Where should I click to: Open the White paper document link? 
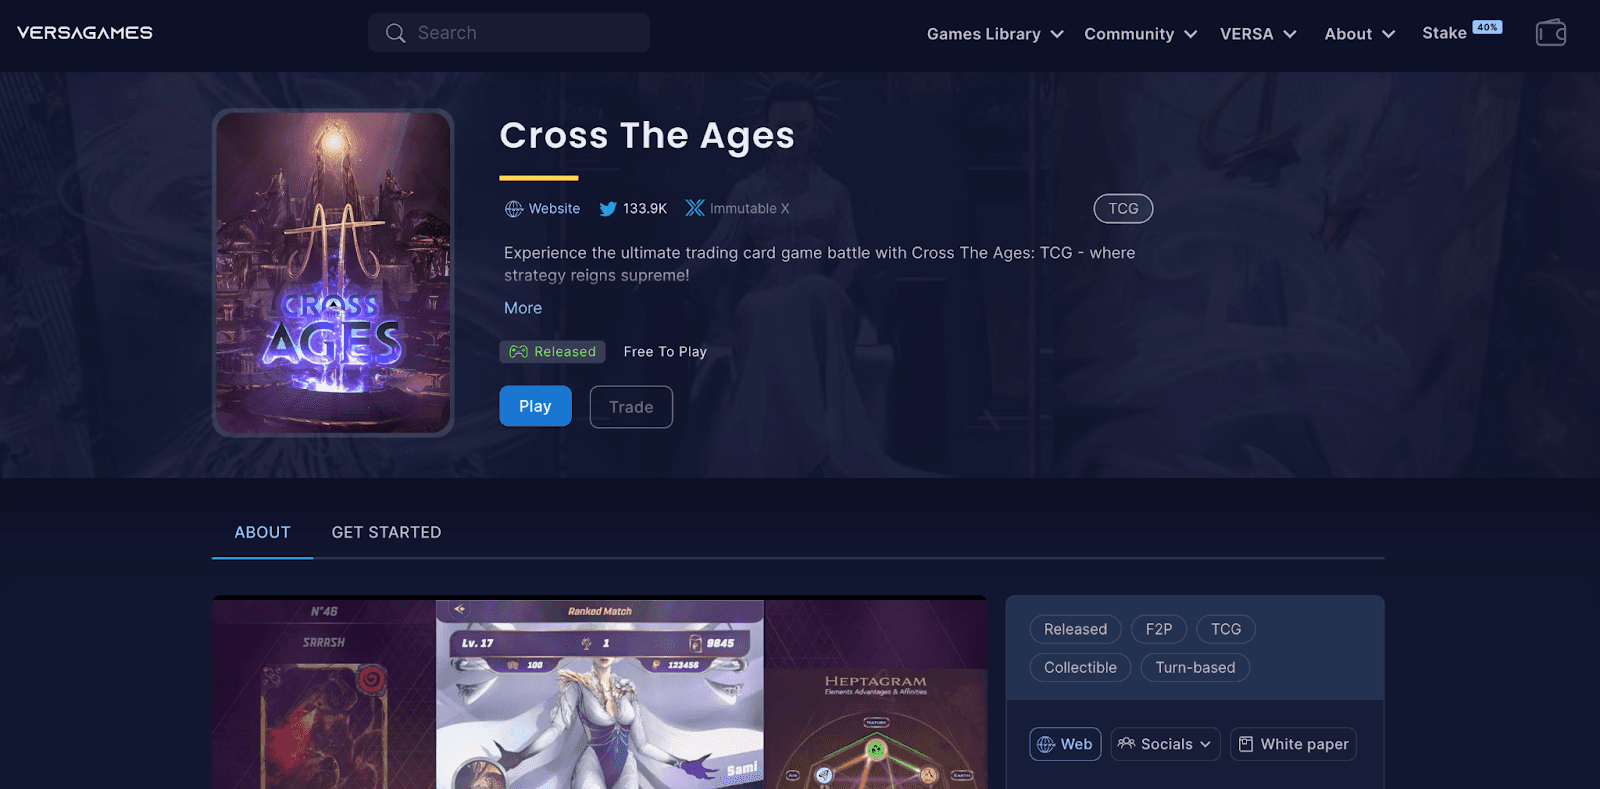click(x=1293, y=744)
